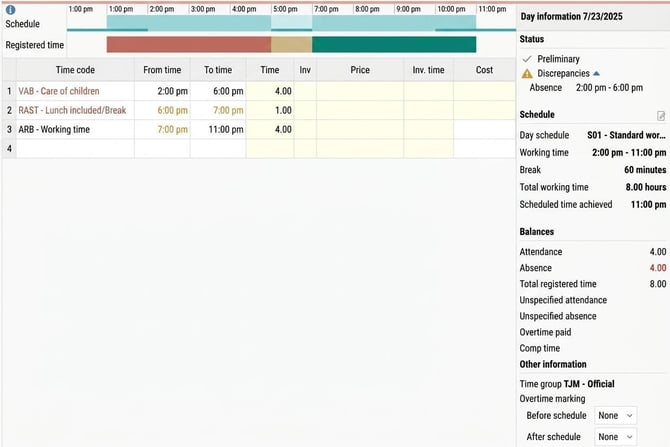Open the Schedule edit pencil icon
Viewport: 670px width, 447px height.
pyautogui.click(x=661, y=115)
